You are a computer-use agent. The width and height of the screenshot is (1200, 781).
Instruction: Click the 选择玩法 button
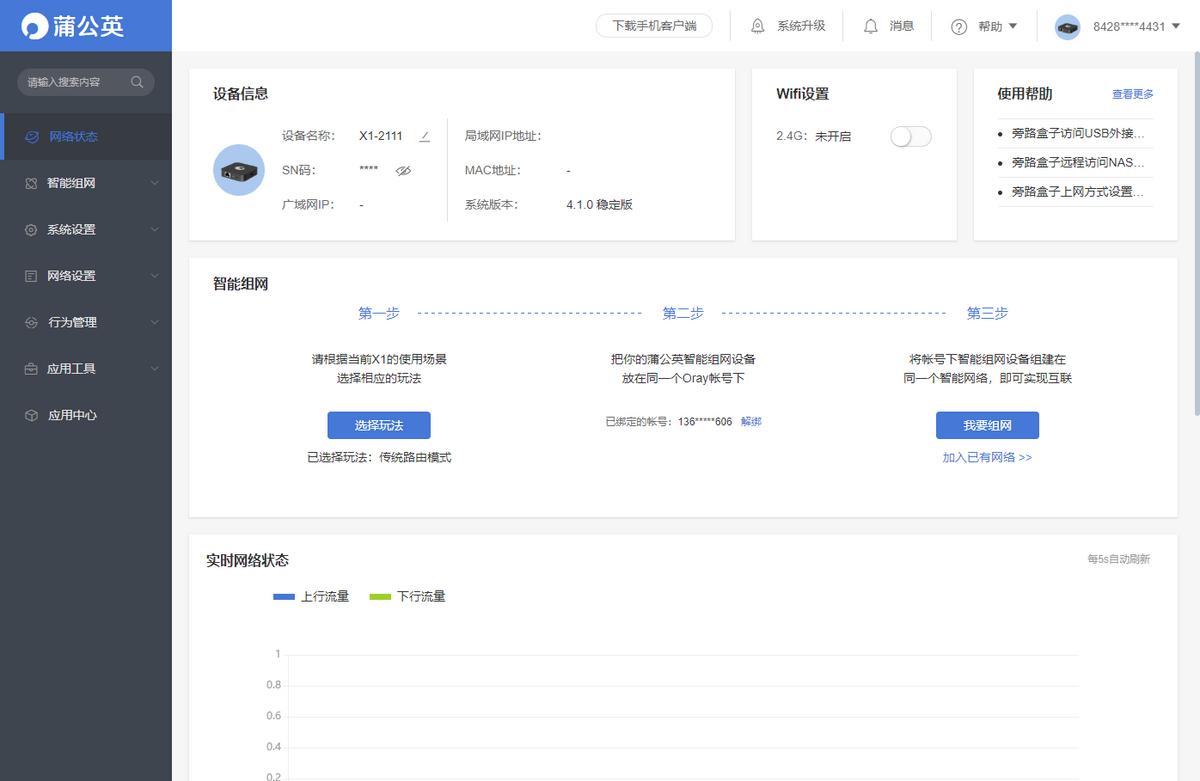point(378,425)
